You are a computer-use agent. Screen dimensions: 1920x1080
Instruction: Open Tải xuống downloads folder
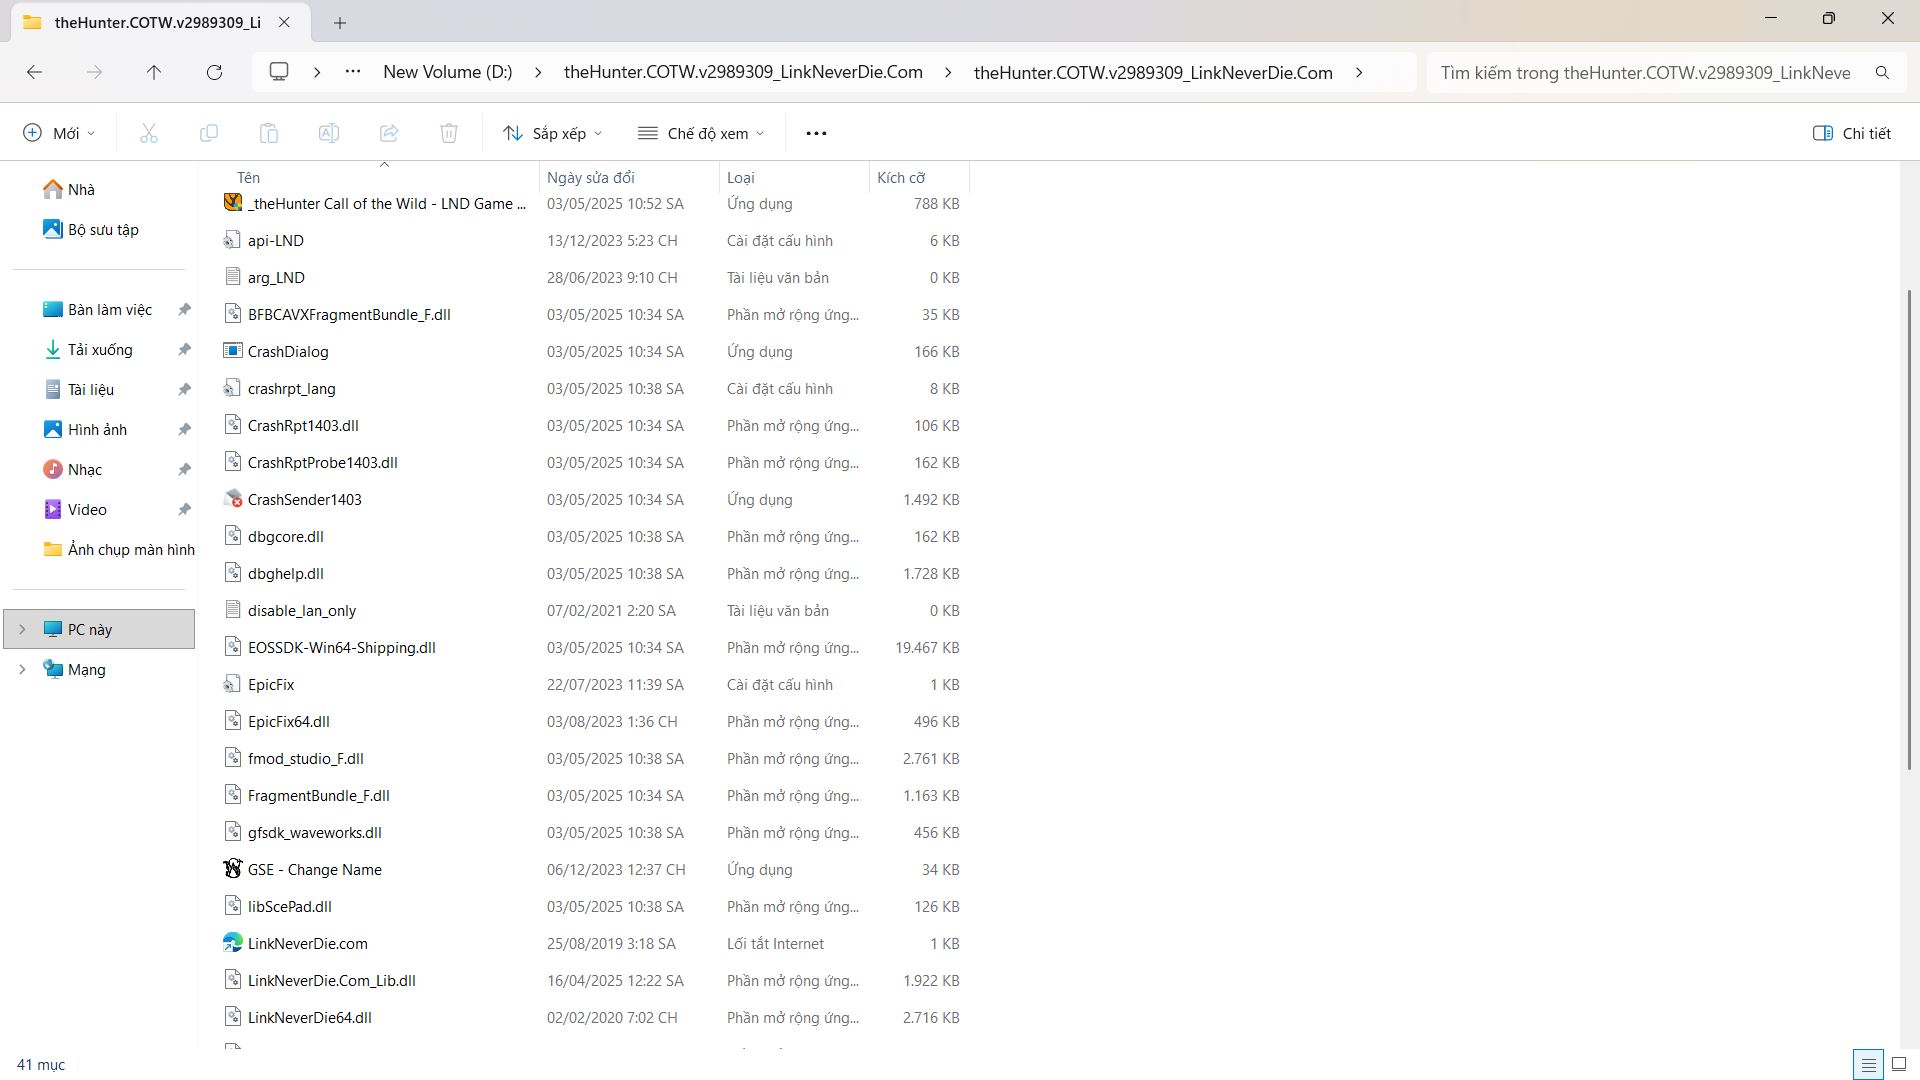click(99, 349)
